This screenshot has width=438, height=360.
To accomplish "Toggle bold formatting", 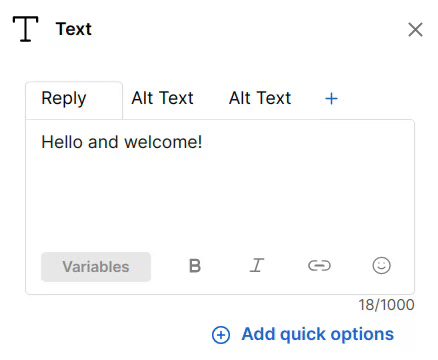I will click(x=195, y=266).
